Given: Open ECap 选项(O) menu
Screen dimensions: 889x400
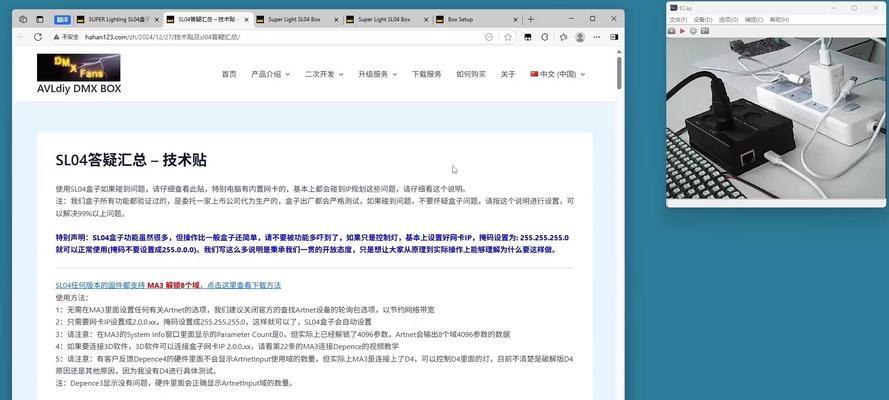Looking at the screenshot, I should pos(728,20).
